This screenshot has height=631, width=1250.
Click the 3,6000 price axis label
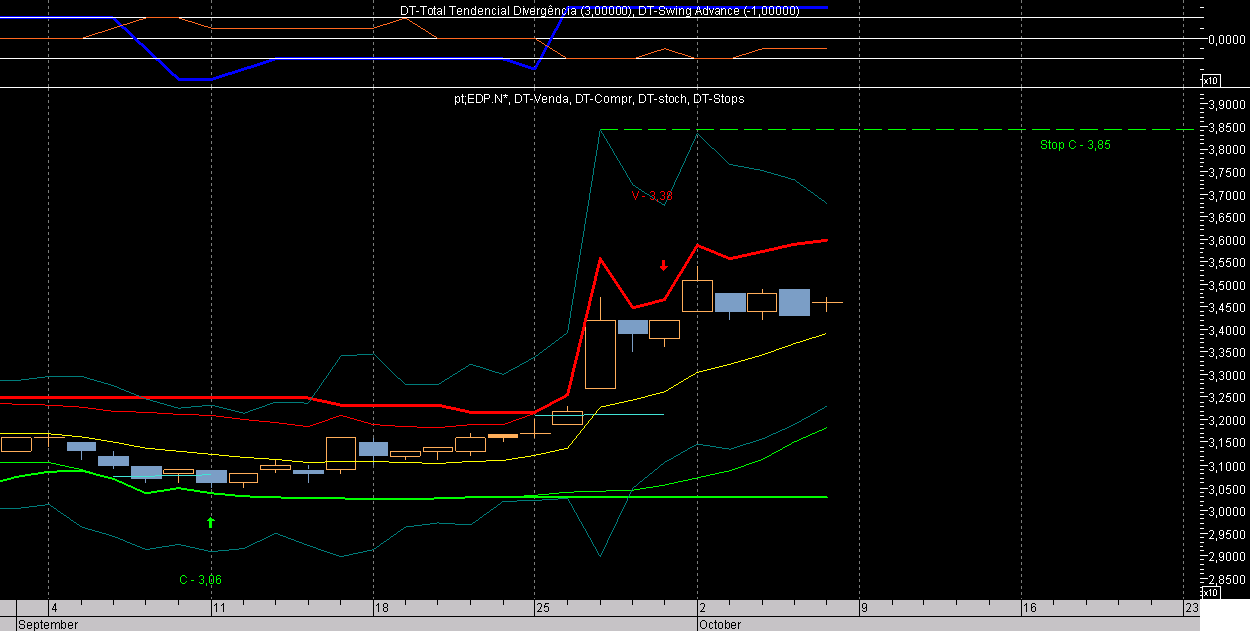[1225, 241]
